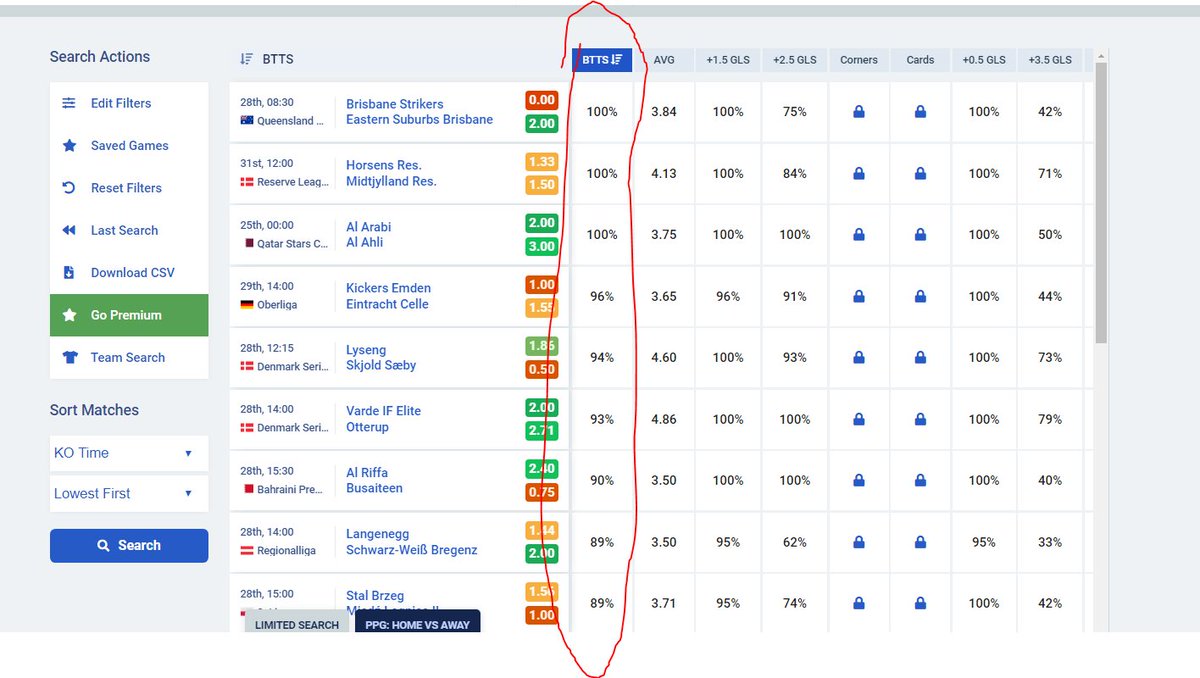Image resolution: width=1200 pixels, height=678 pixels.
Task: Click the Reset Filters circular arrow icon
Action: click(69, 188)
